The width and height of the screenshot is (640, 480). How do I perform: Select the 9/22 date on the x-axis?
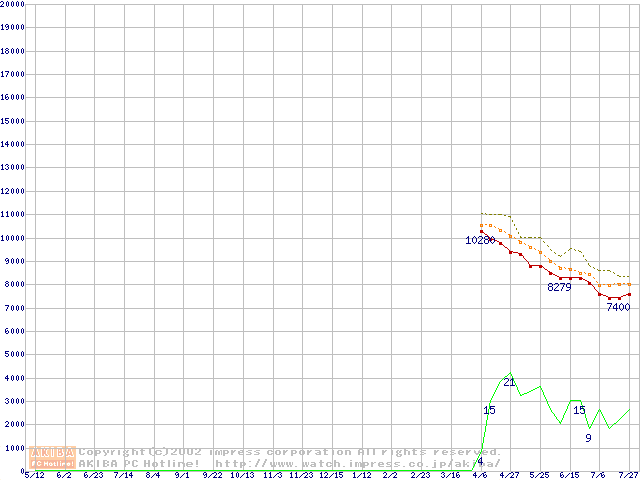pos(212,475)
